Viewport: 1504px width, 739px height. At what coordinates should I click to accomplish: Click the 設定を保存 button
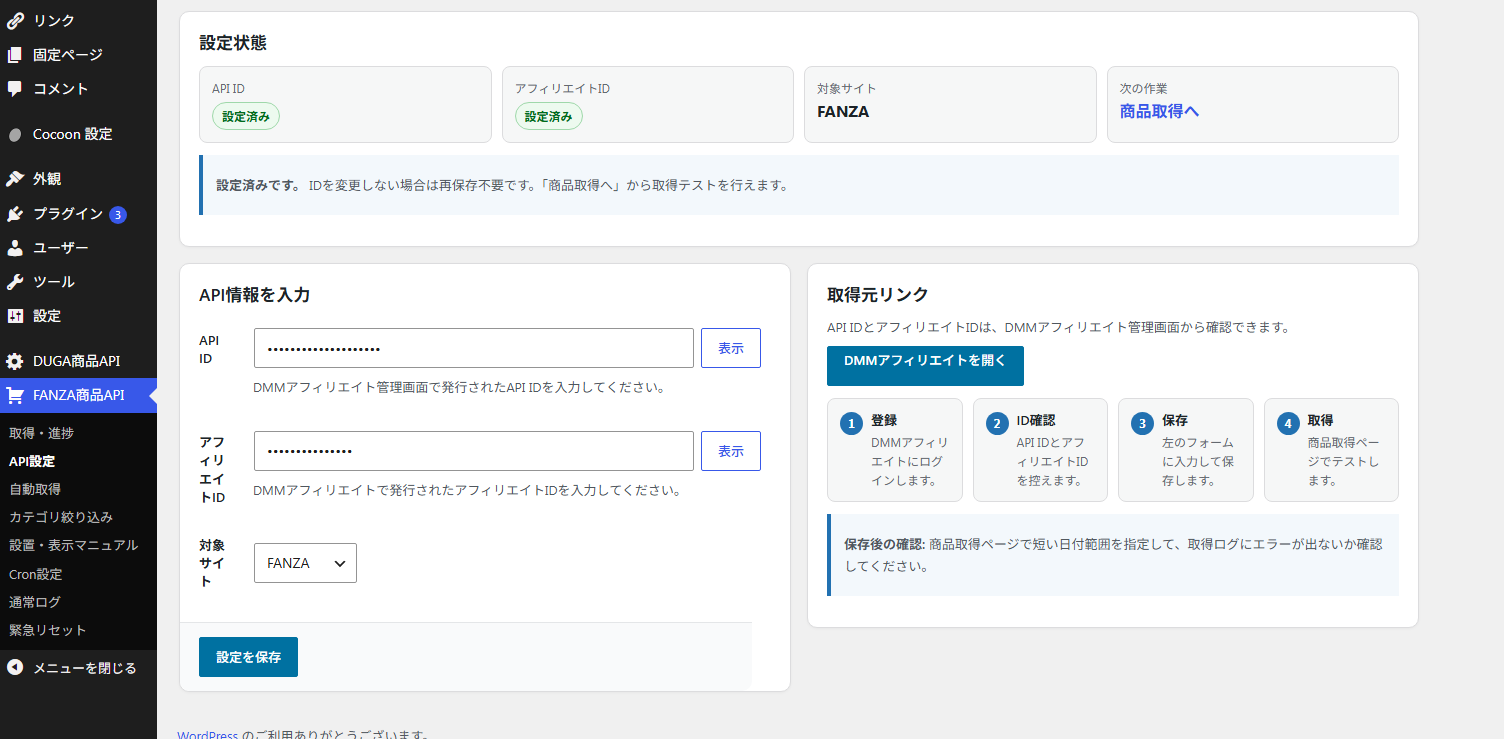[x=248, y=657]
